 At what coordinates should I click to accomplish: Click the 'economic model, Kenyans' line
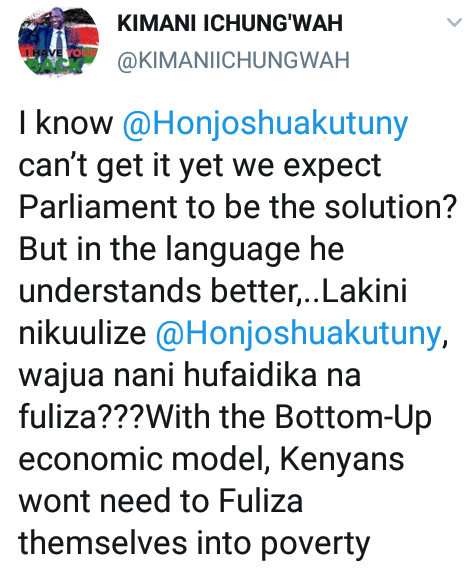click(211, 459)
